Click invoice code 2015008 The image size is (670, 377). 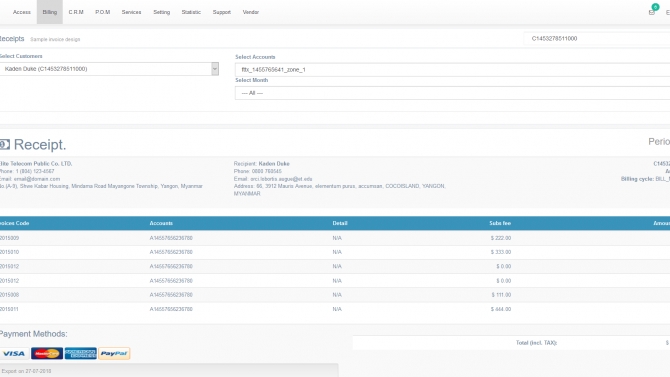point(9,295)
